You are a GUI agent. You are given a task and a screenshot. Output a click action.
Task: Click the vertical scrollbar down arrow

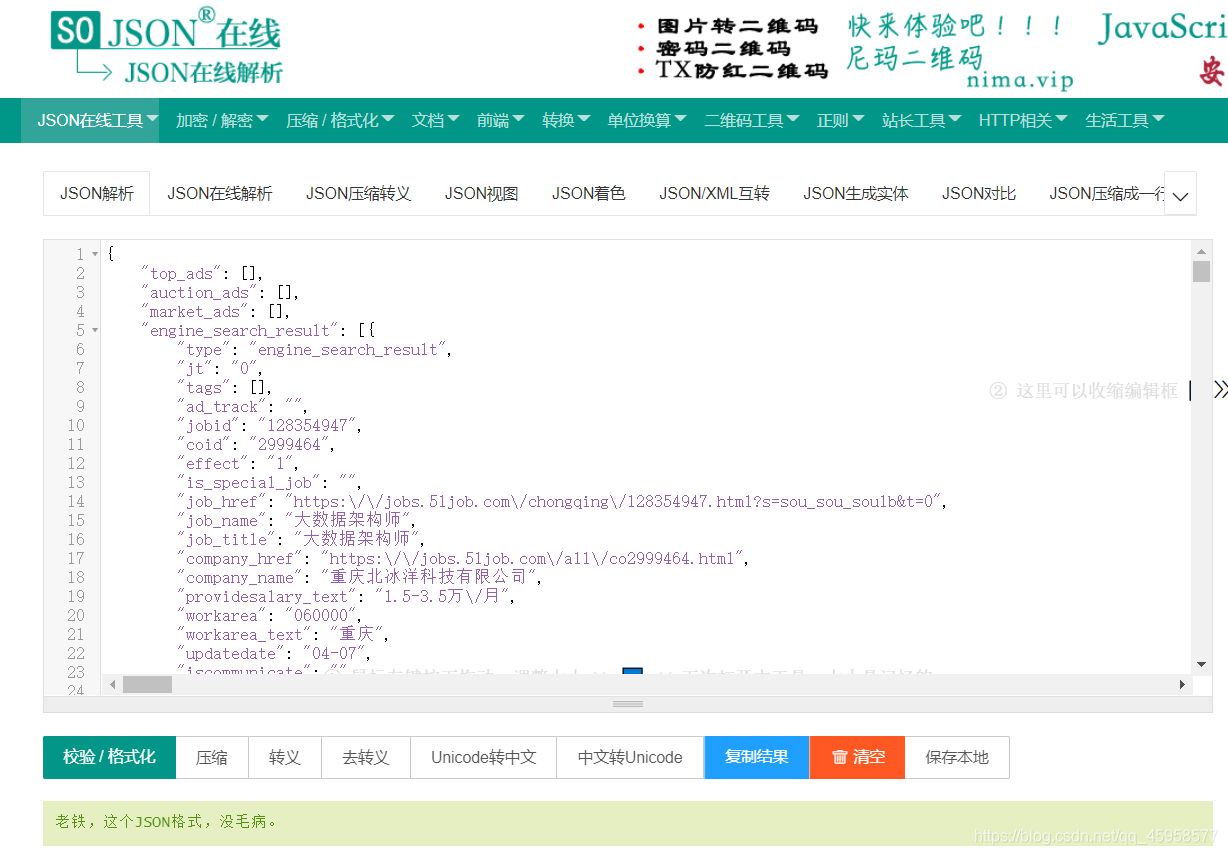coord(1201,664)
